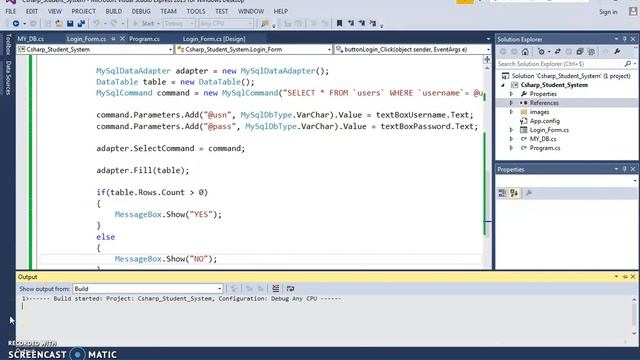
Task: Open the Properties object selector dropdown
Action: (635, 180)
